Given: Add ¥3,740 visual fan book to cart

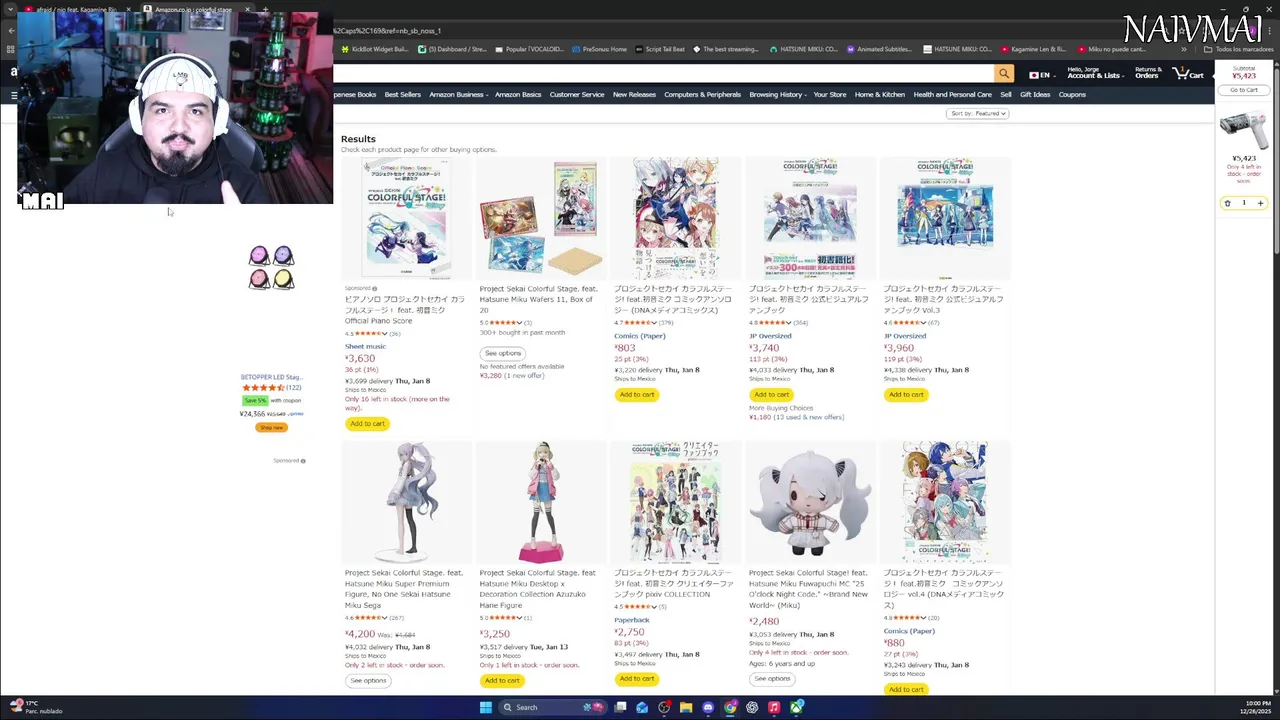Looking at the screenshot, I should (771, 394).
